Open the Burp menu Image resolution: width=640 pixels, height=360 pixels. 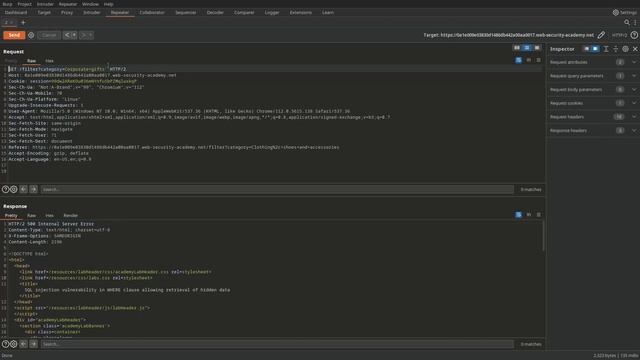pyautogui.click(x=7, y=4)
